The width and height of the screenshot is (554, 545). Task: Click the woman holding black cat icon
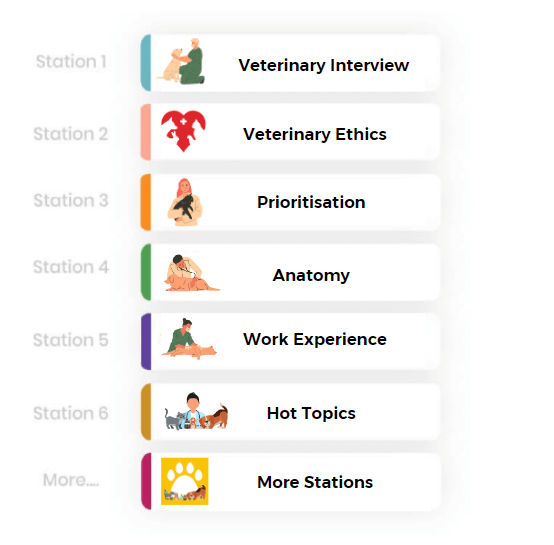point(184,202)
